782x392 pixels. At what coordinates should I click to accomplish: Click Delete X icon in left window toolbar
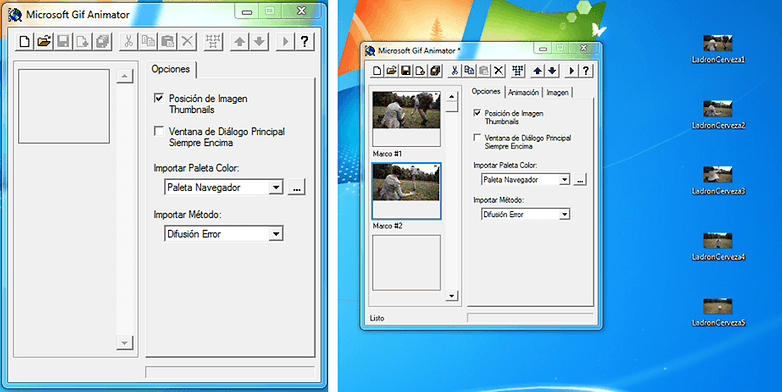tap(188, 41)
